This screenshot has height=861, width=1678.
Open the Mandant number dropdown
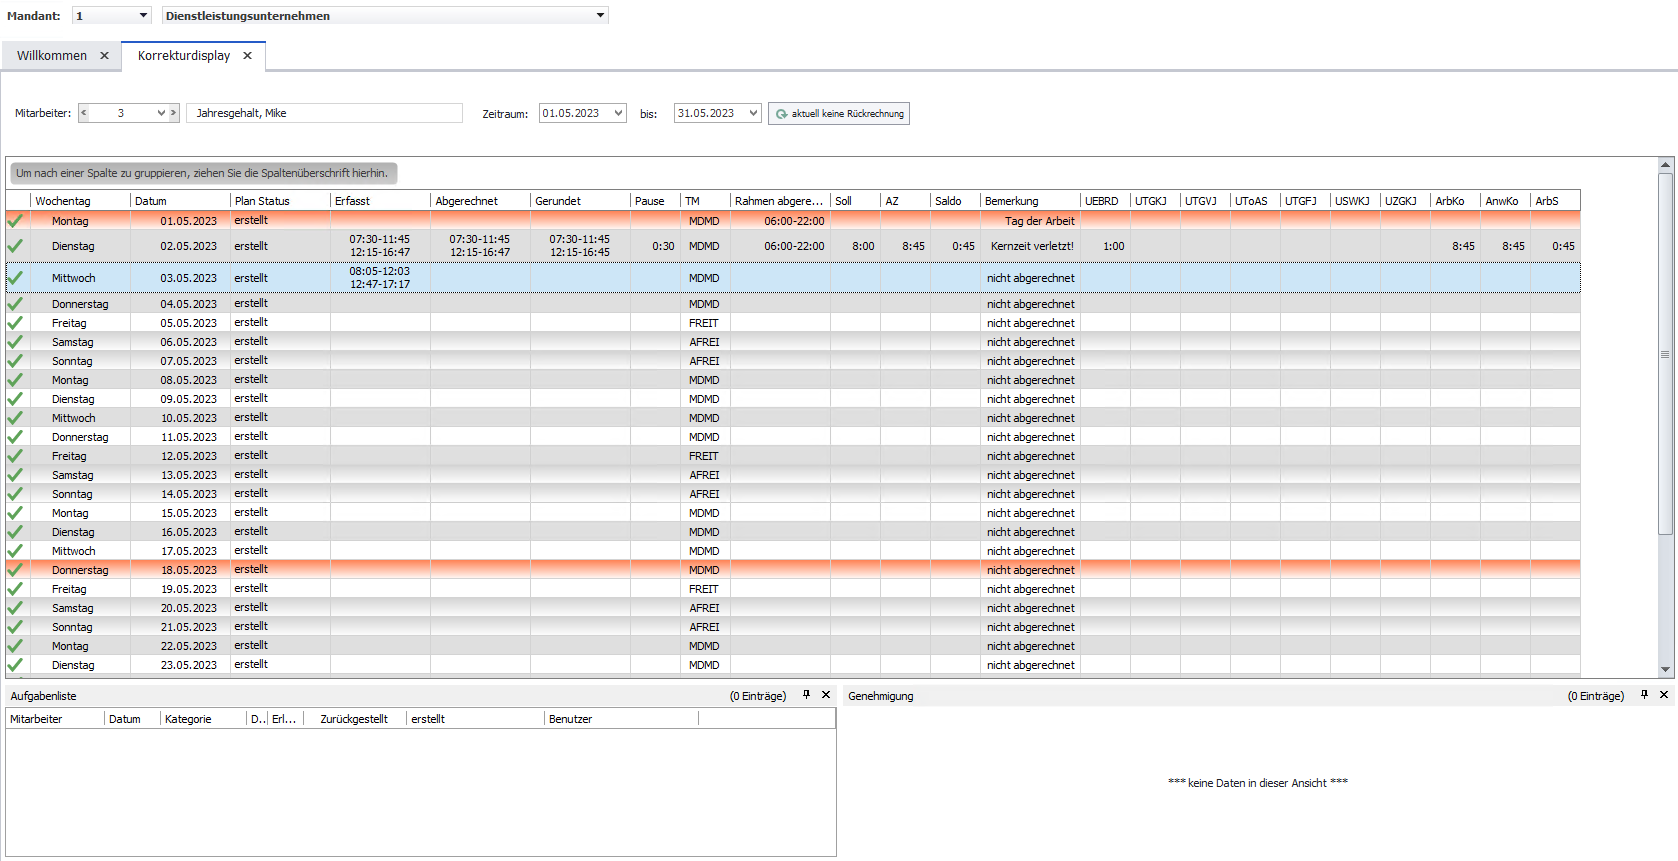[x=143, y=16]
